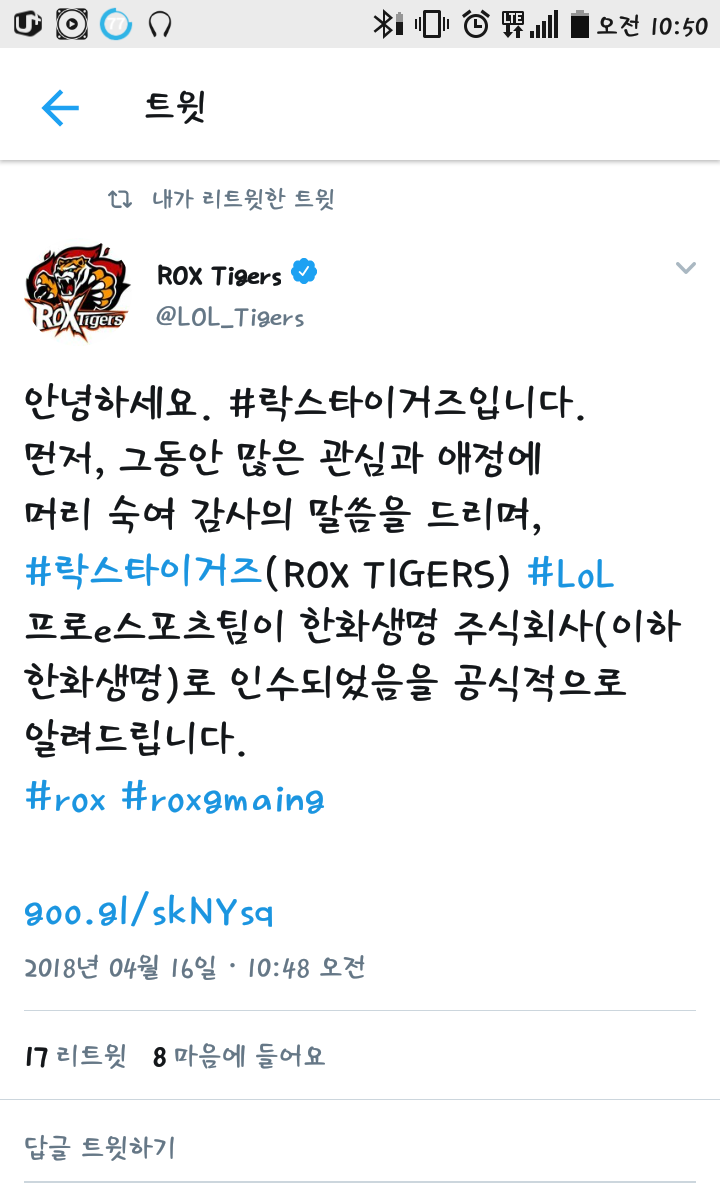720x1193 pixels.
Task: Tap the Bluetooth status bar icon
Action: pos(387,24)
